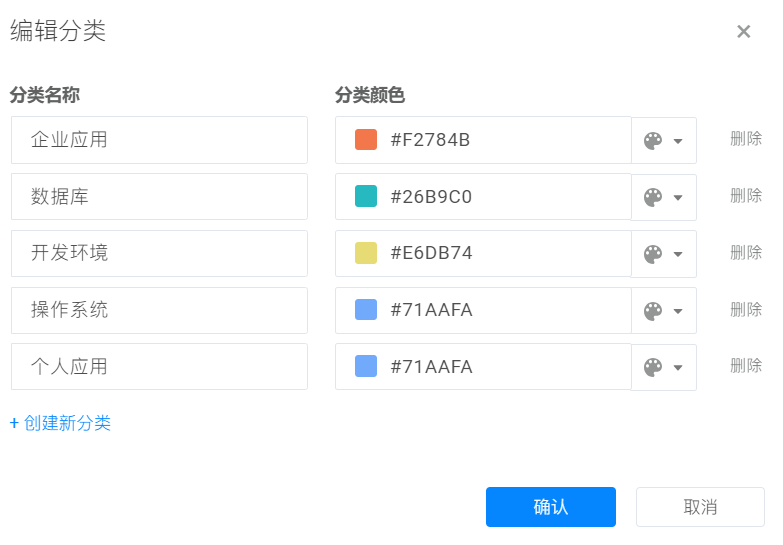Expand color dropdown arrow for 数据库 row
The image size is (783, 545).
[x=678, y=198]
